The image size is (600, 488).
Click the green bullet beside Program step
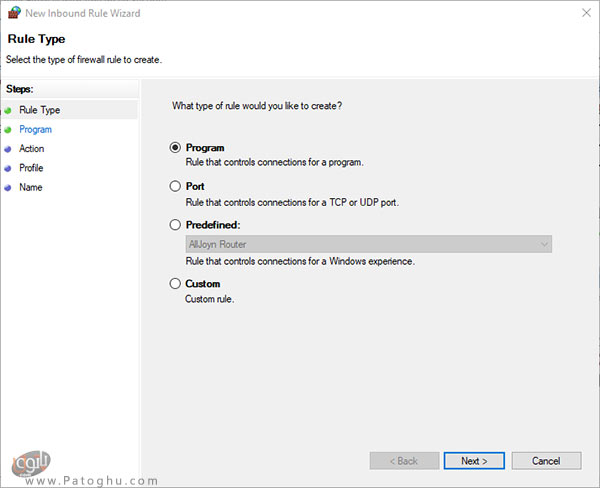[8, 130]
